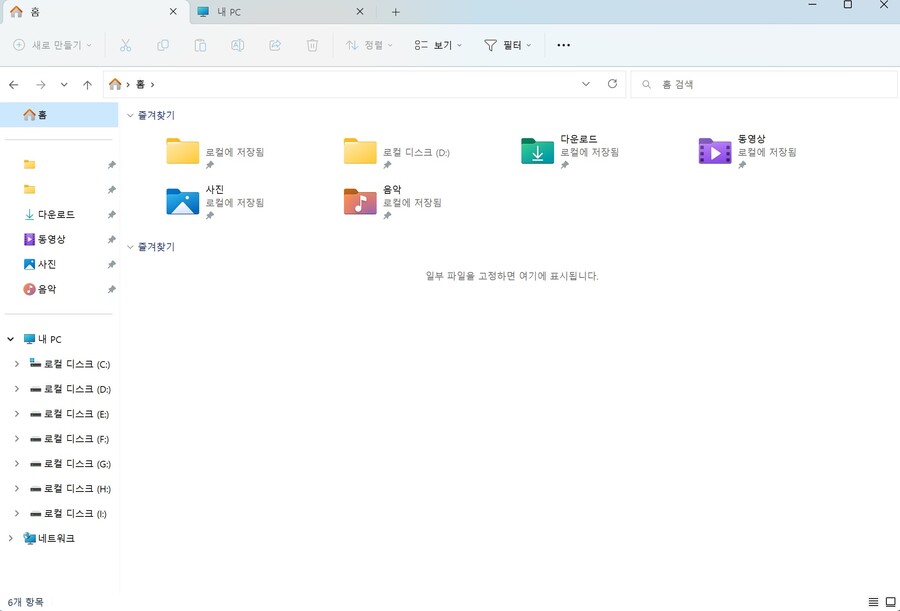900x611 pixels.
Task: Click the home icon in address bar
Action: [x=115, y=84]
